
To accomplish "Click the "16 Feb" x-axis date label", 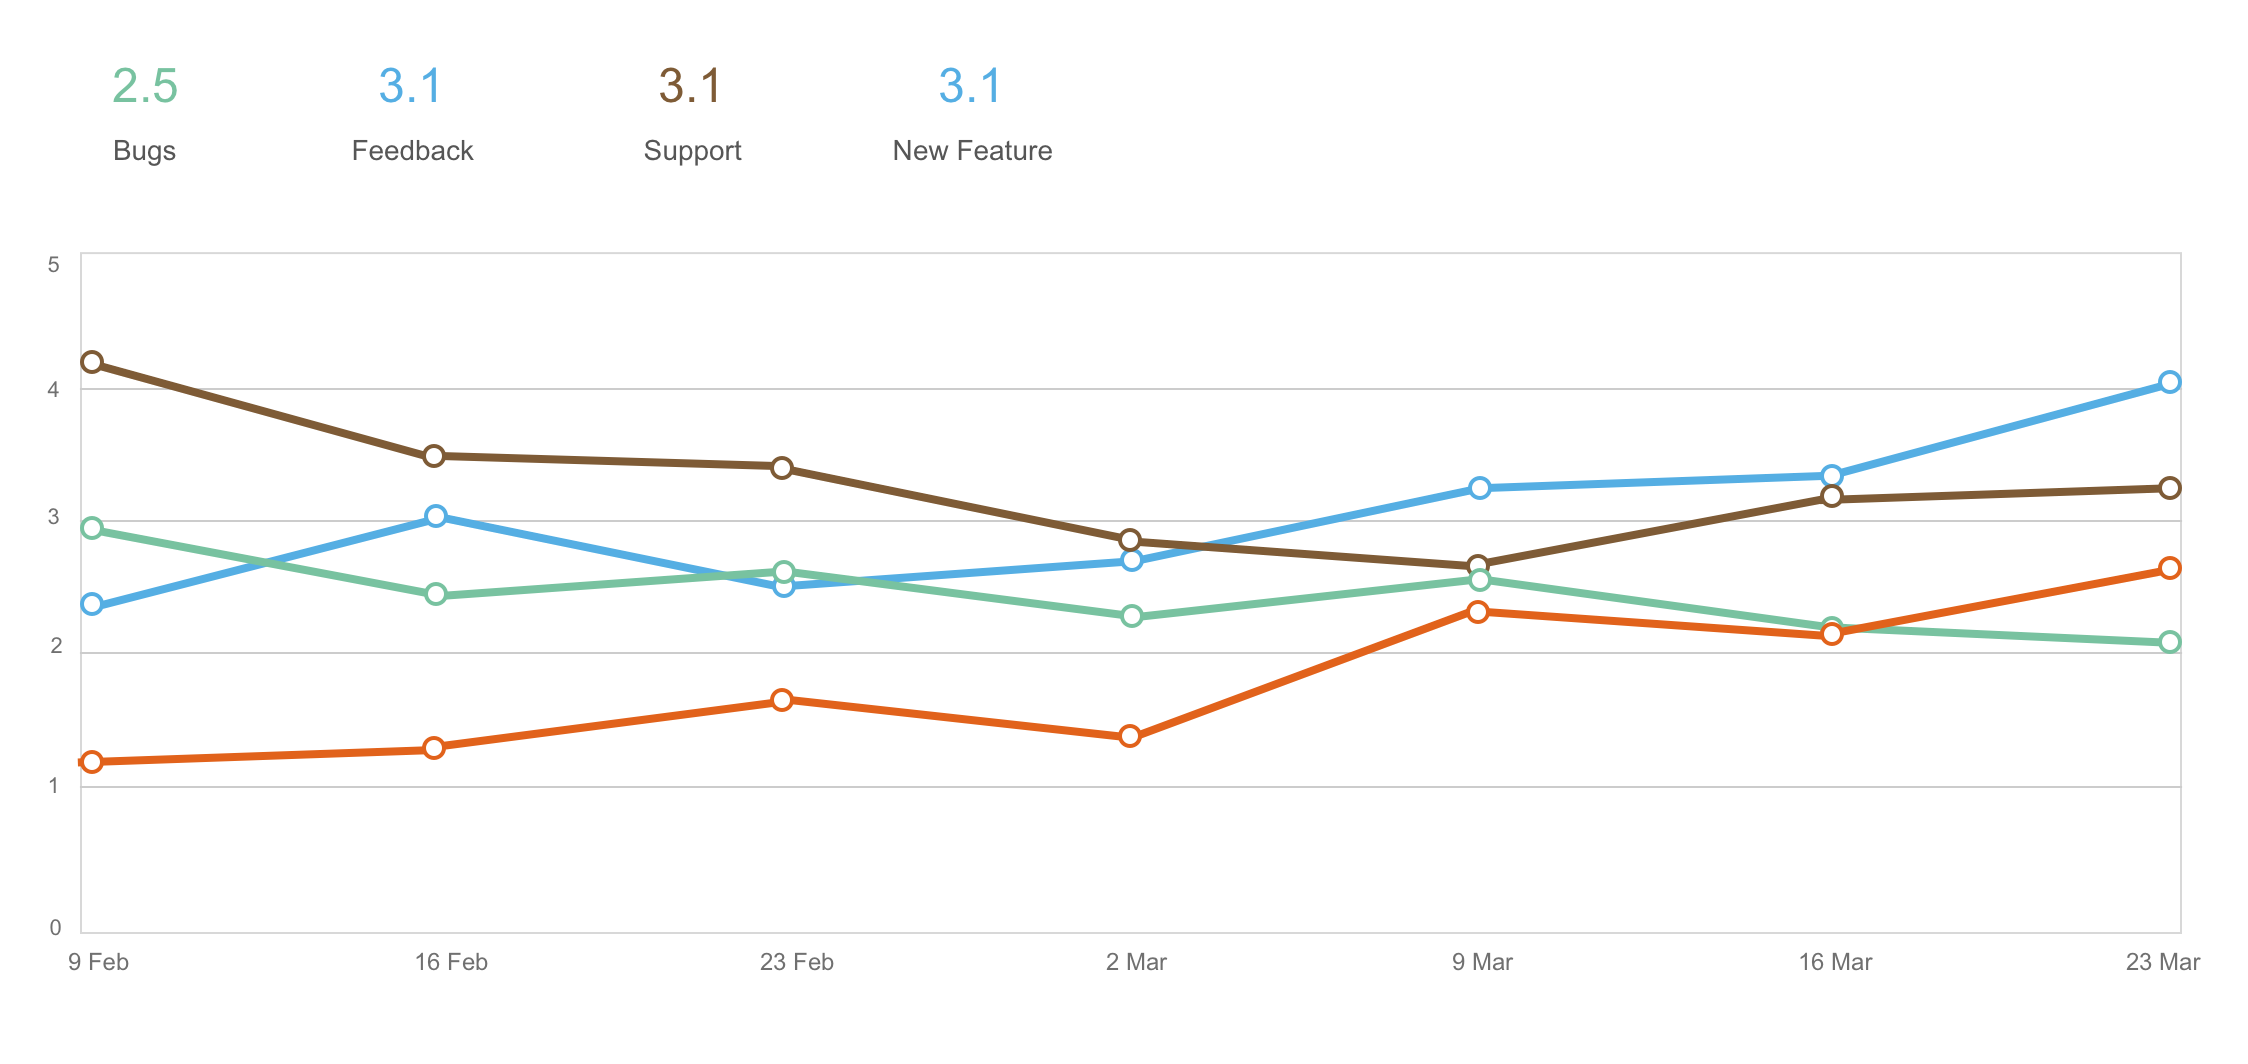I will pyautogui.click(x=451, y=962).
